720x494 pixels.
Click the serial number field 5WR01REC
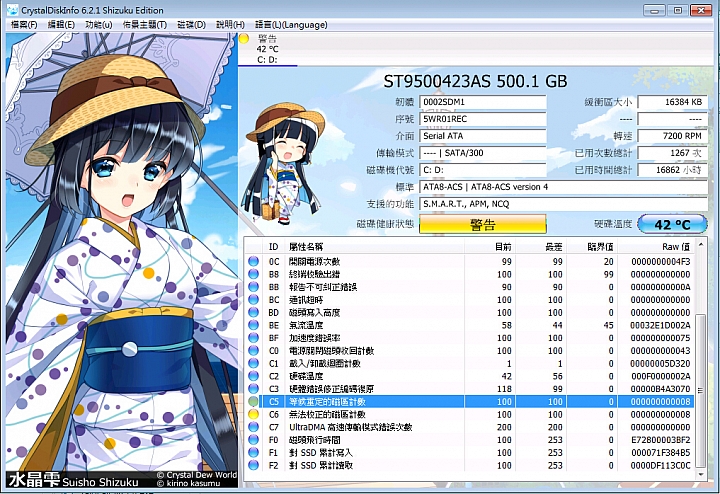483,119
